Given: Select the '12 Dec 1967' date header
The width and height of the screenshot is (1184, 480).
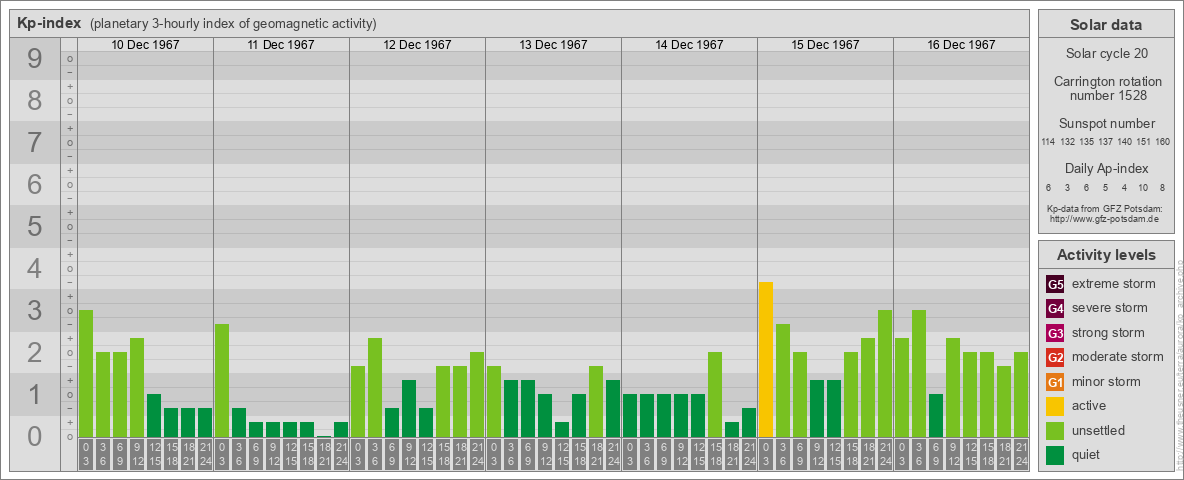Looking at the screenshot, I should pos(417,45).
